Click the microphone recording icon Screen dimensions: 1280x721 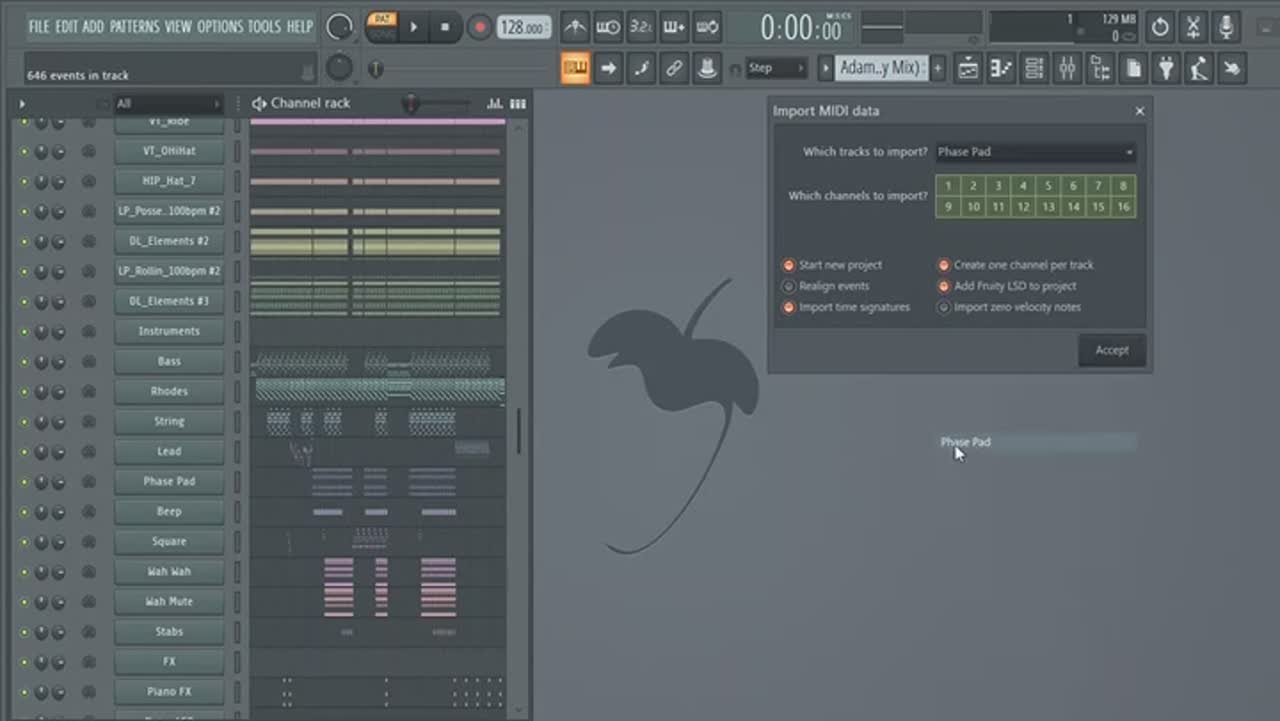point(1226,27)
